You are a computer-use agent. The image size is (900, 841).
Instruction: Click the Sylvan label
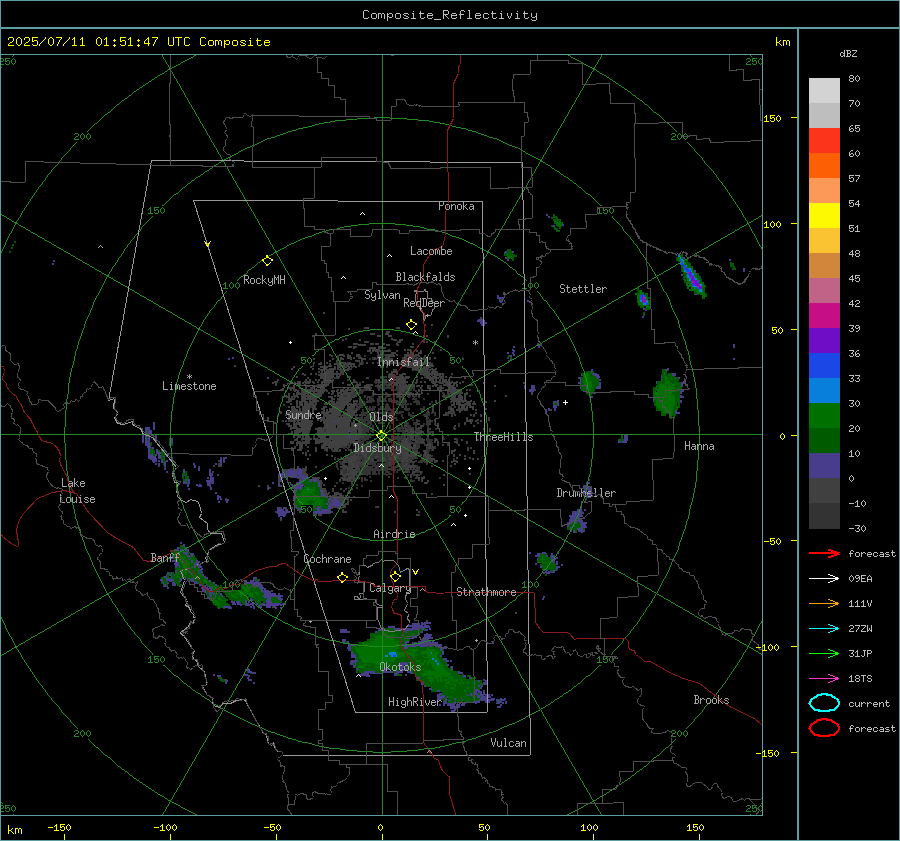[x=382, y=295]
